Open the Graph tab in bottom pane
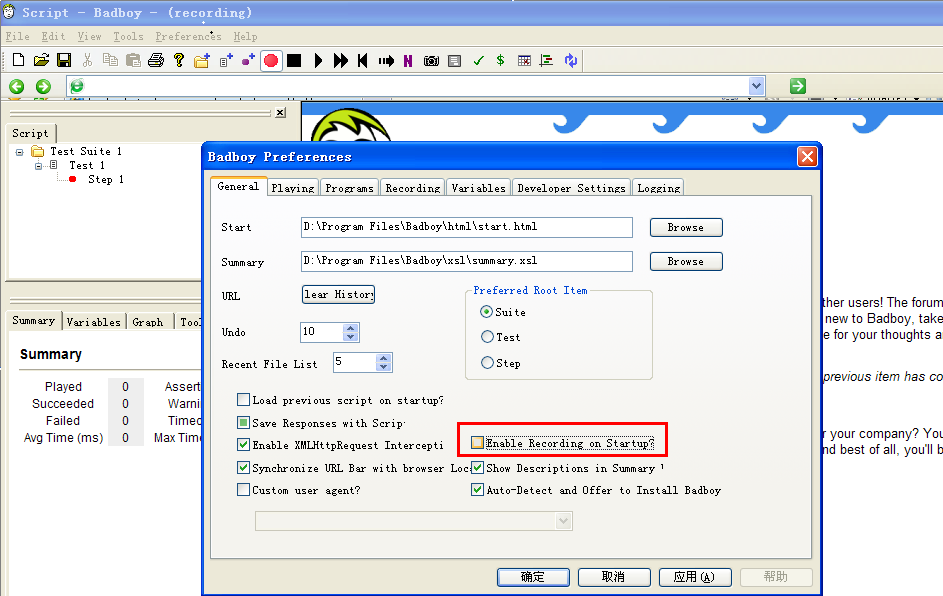This screenshot has width=943, height=596. pyautogui.click(x=148, y=322)
